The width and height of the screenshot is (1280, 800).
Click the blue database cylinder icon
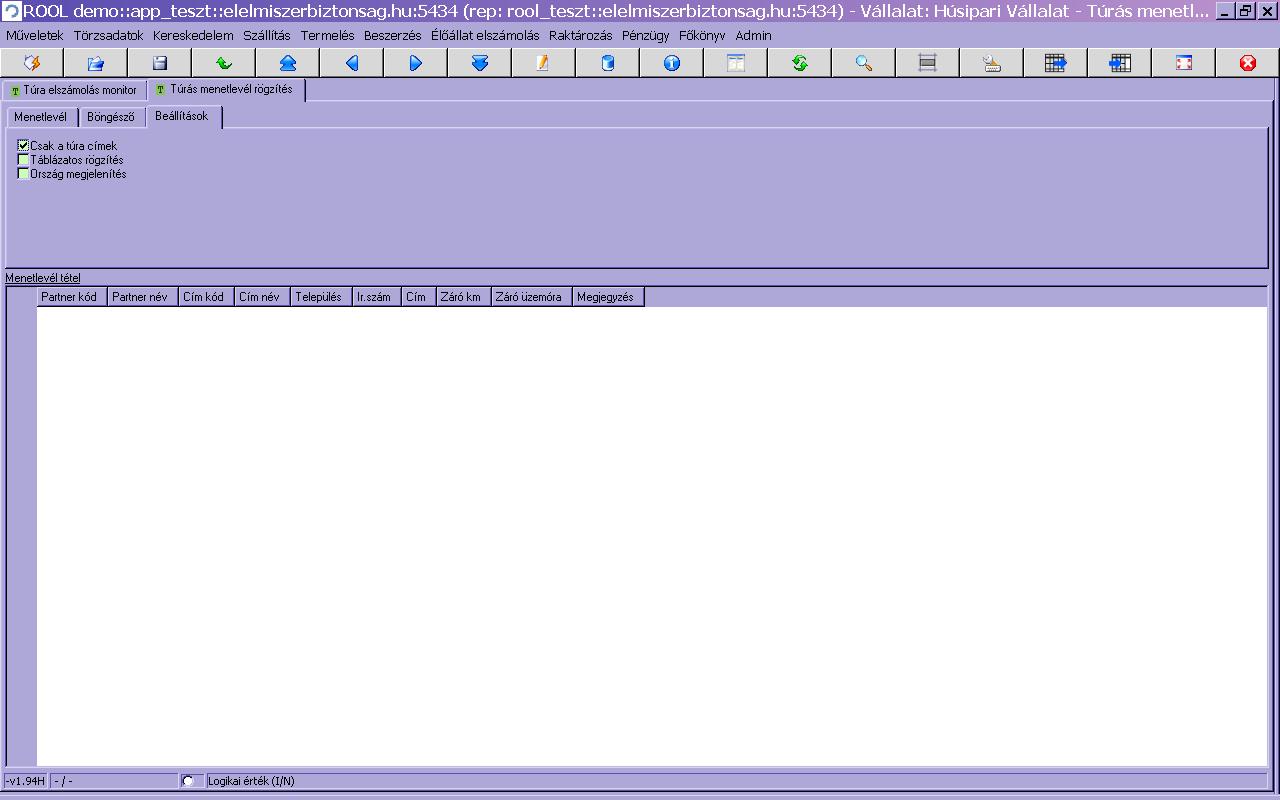(608, 63)
